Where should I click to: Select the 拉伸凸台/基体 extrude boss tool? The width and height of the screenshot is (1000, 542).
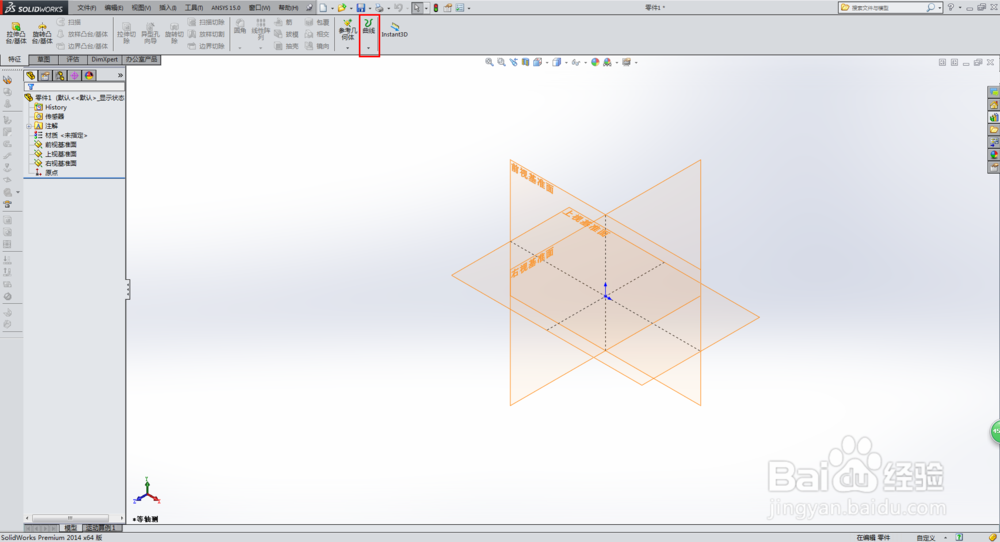click(x=16, y=33)
